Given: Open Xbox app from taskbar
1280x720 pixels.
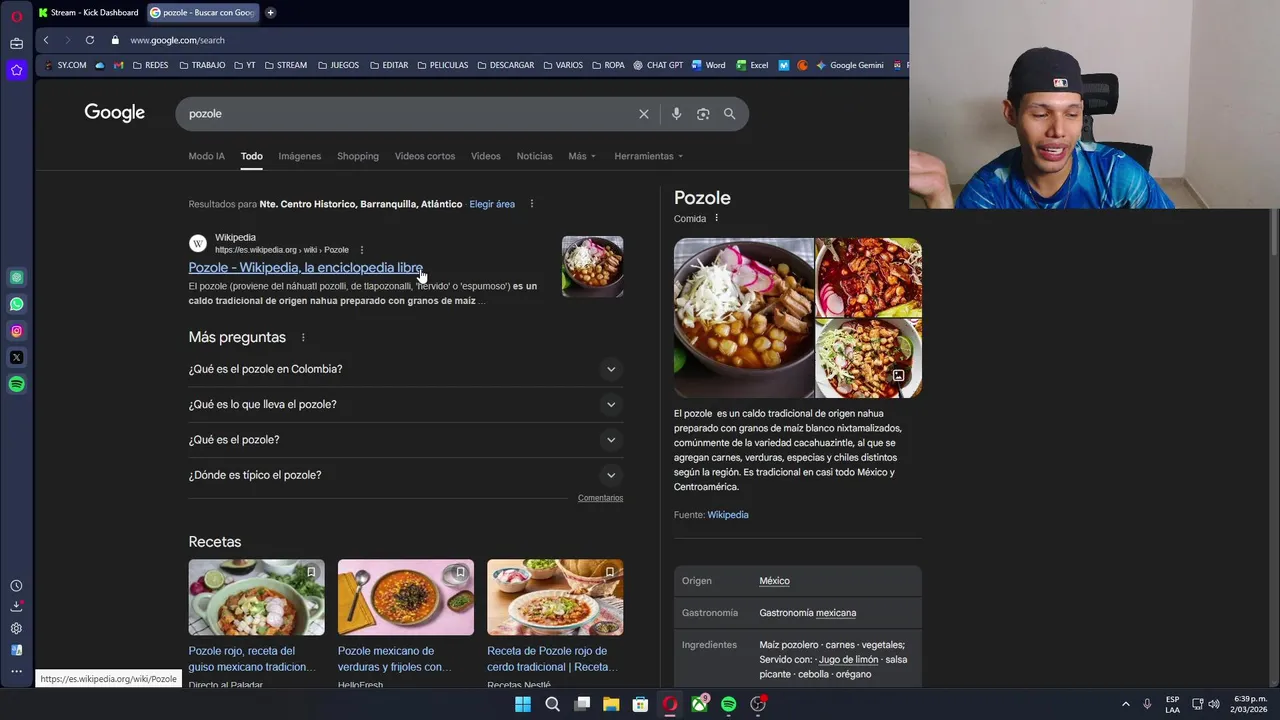Looking at the screenshot, I should pyautogui.click(x=699, y=704).
